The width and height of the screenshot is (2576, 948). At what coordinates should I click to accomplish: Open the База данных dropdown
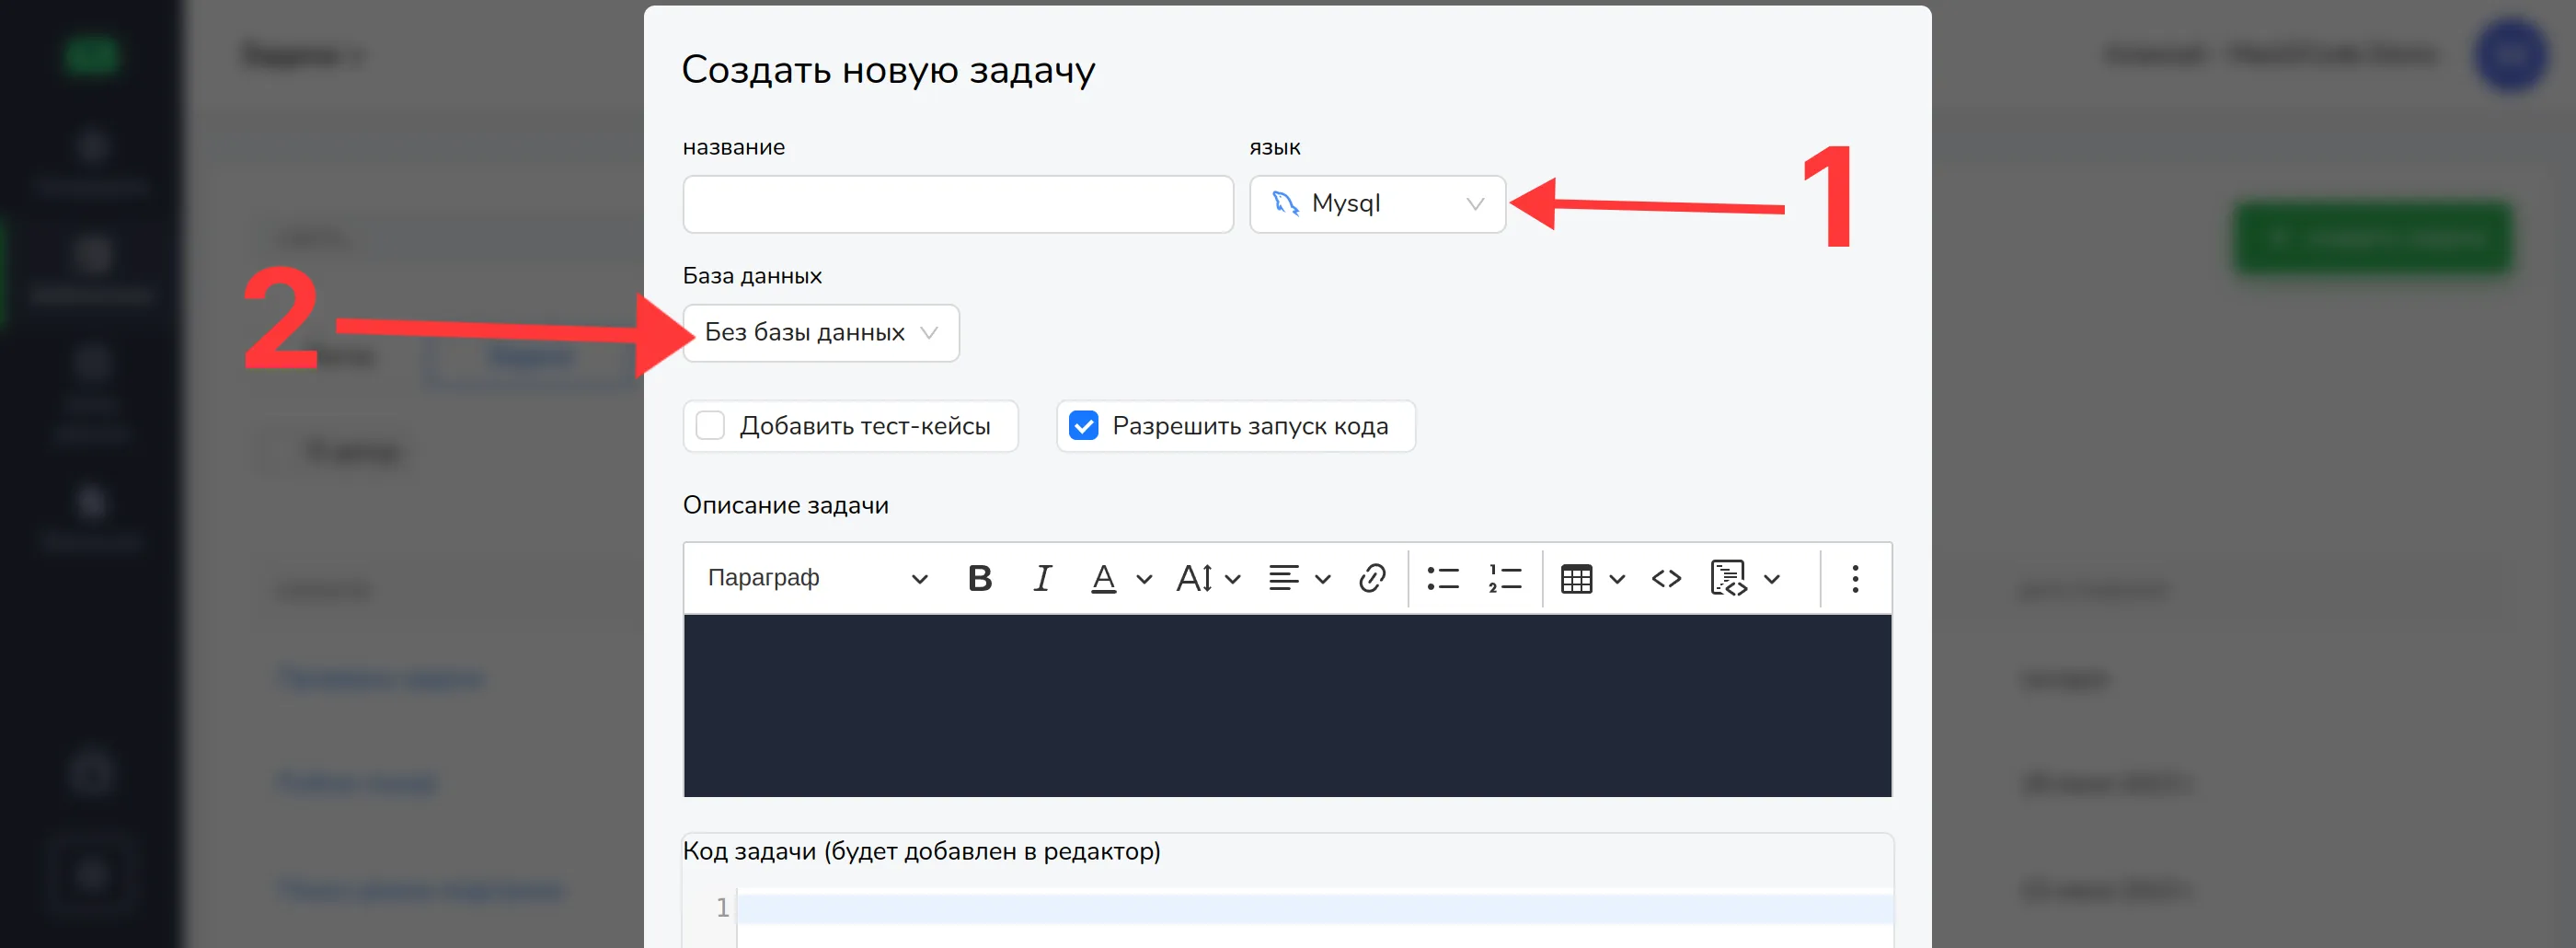pyautogui.click(x=820, y=333)
